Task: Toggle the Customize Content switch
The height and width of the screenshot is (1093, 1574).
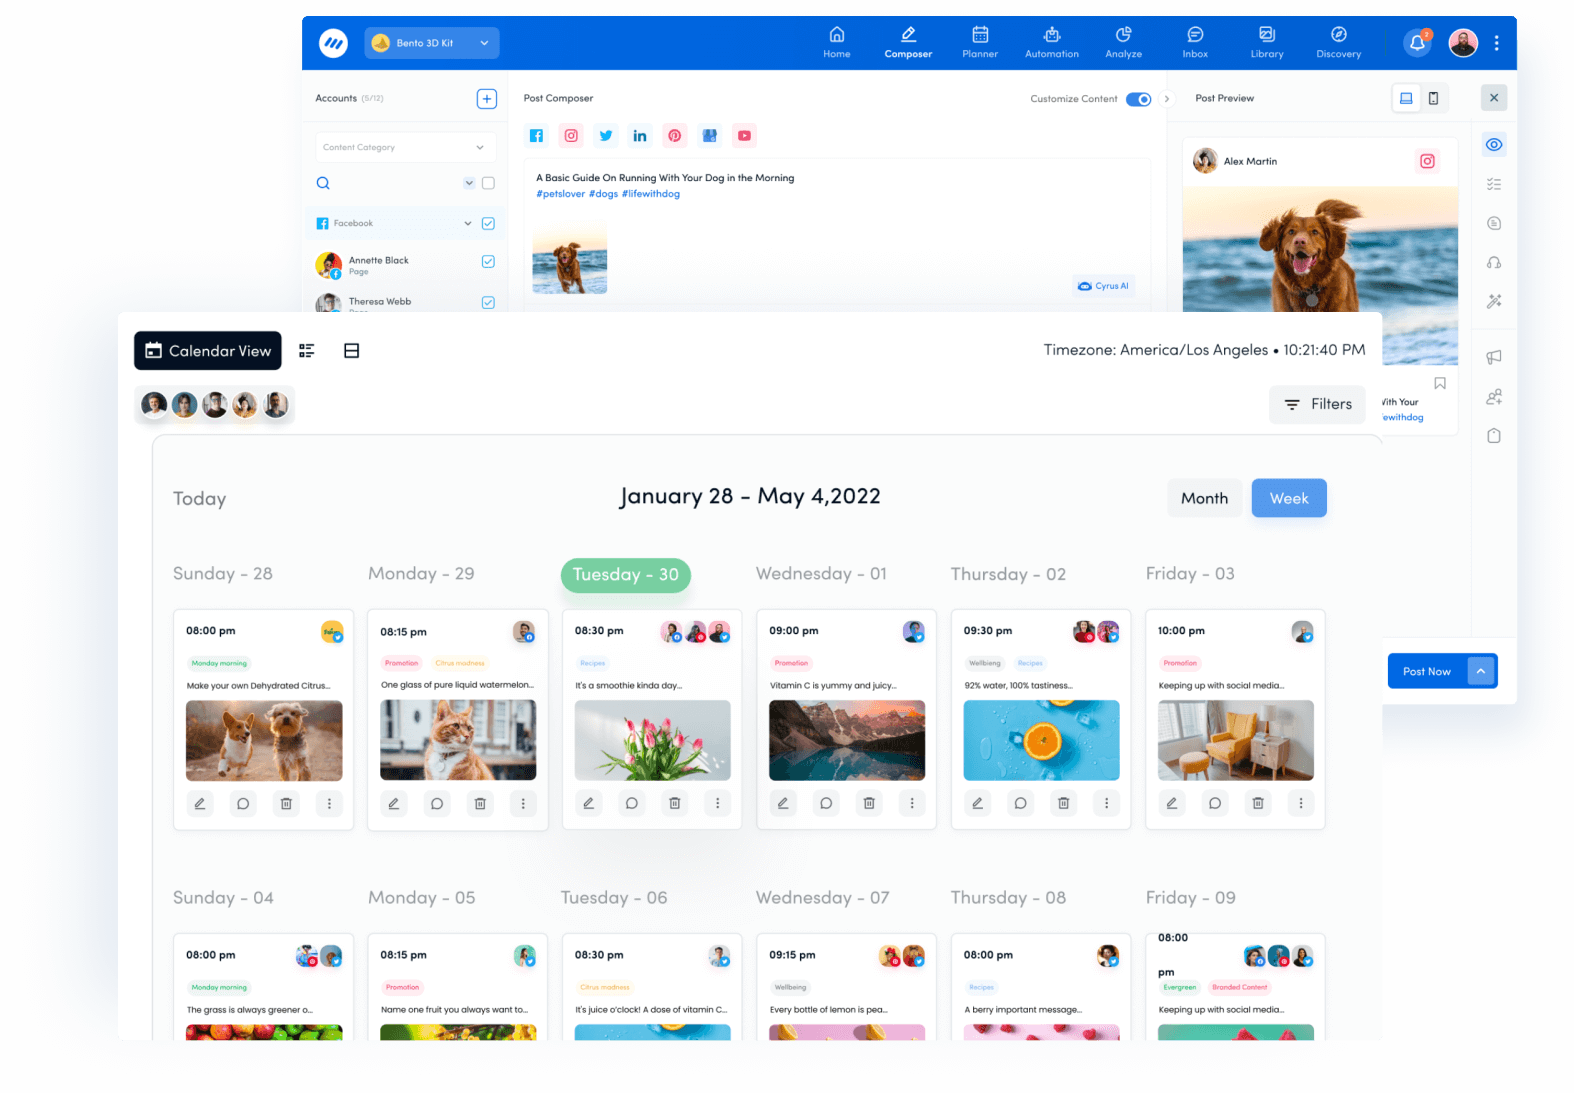Action: pos(1138,99)
